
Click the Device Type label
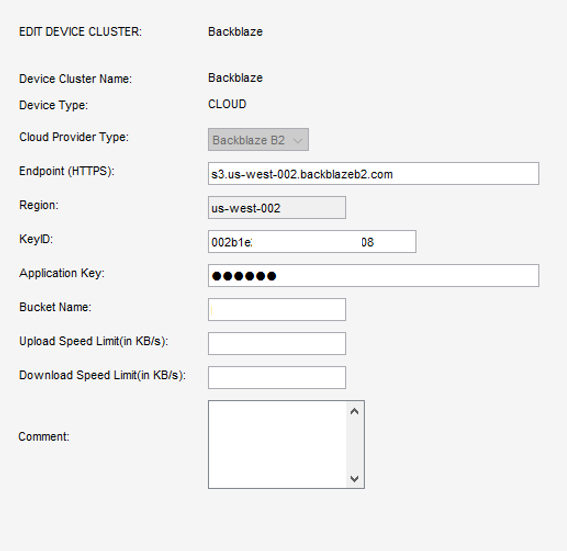point(54,105)
